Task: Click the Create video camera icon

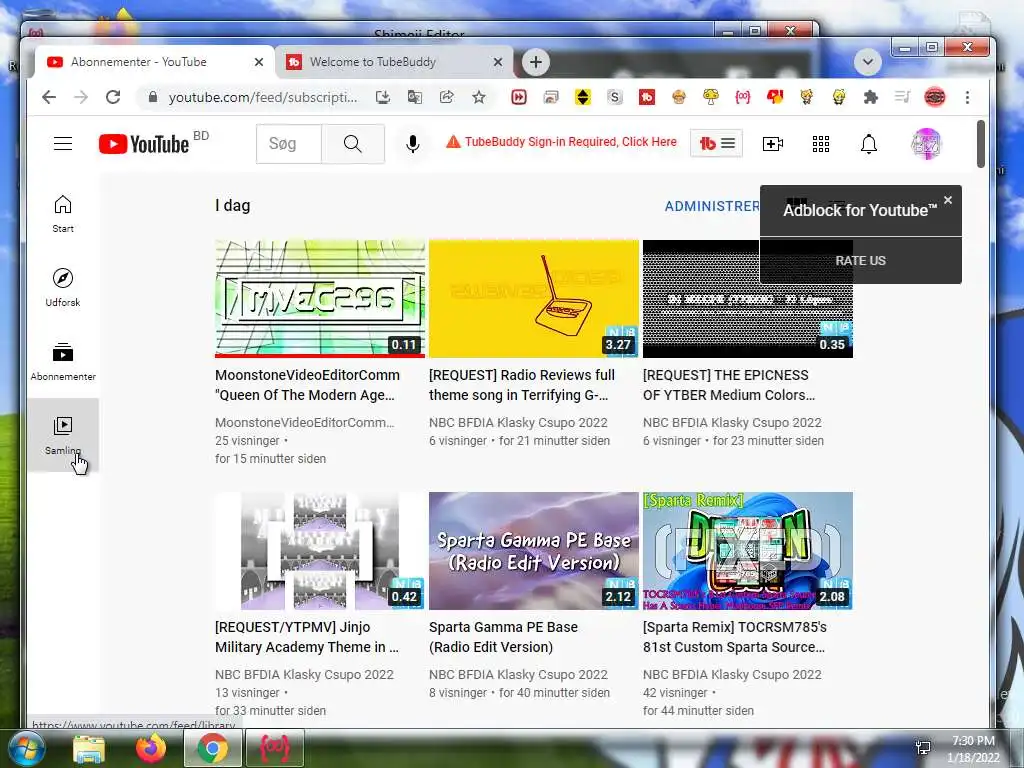Action: click(773, 144)
